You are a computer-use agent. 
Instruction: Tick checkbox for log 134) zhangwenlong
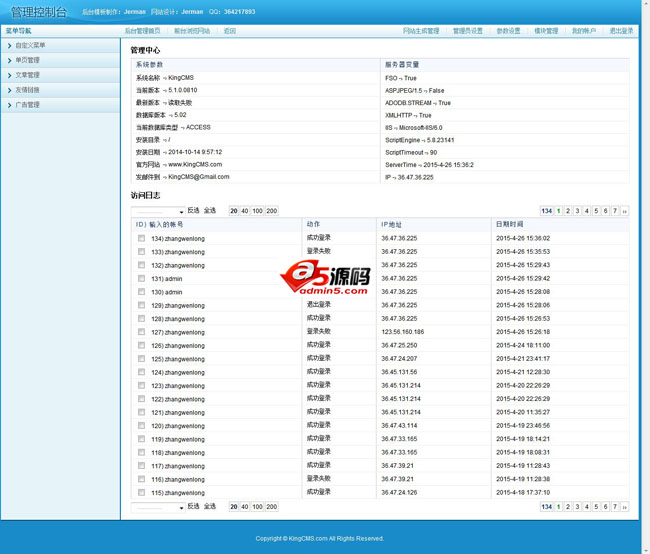pyautogui.click(x=141, y=238)
